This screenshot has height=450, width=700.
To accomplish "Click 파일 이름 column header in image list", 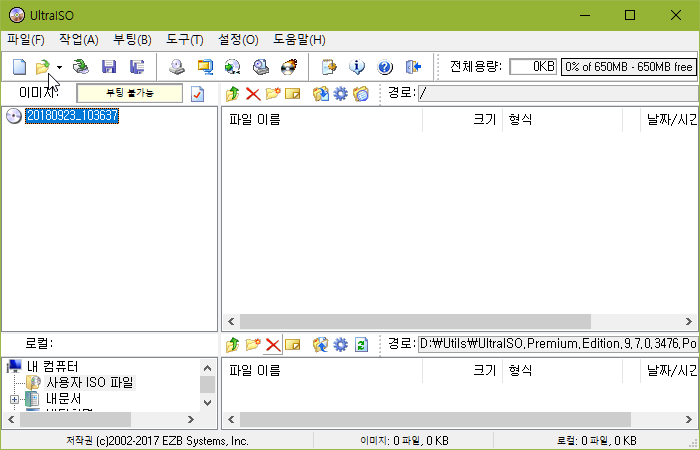I will pyautogui.click(x=322, y=120).
